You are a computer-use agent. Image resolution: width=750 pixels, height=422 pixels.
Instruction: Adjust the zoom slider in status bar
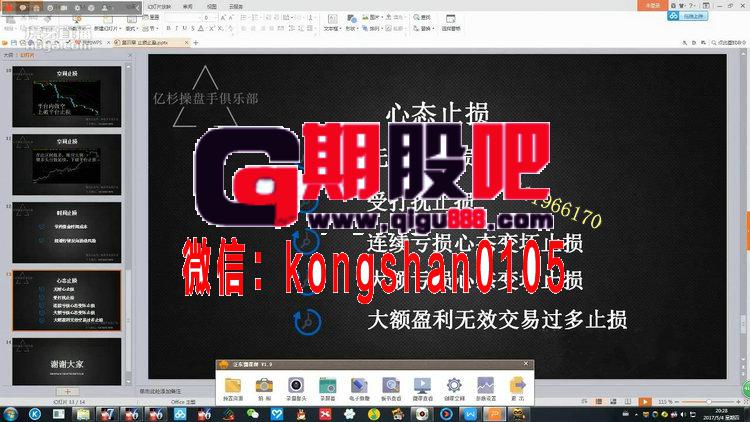coord(708,402)
